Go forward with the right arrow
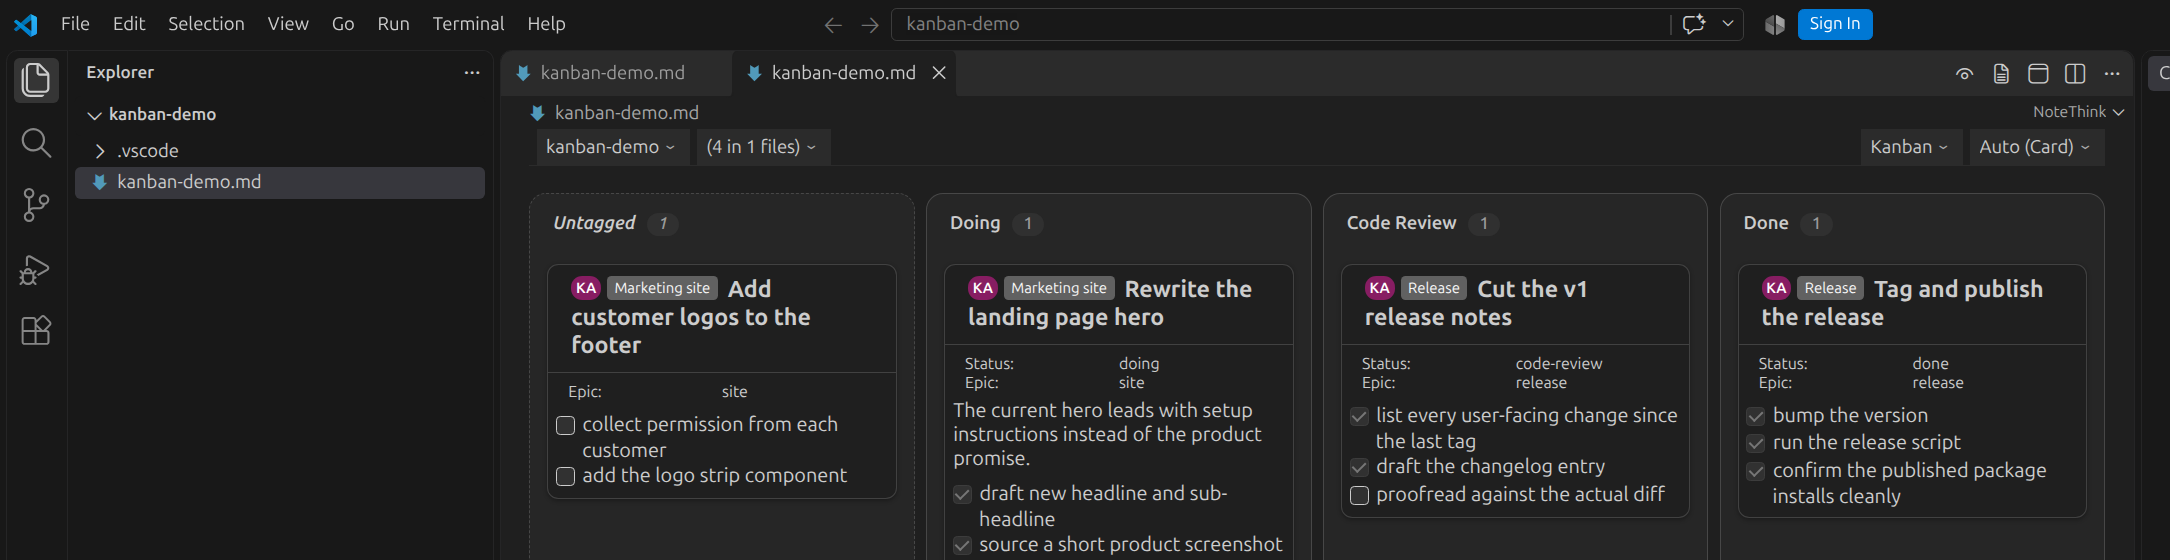2170x560 pixels. pyautogui.click(x=870, y=25)
